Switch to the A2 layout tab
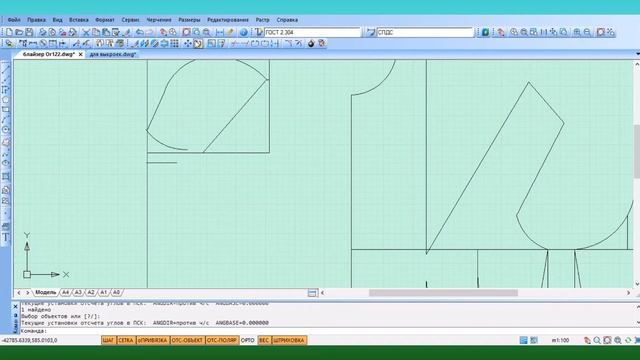 click(x=91, y=292)
